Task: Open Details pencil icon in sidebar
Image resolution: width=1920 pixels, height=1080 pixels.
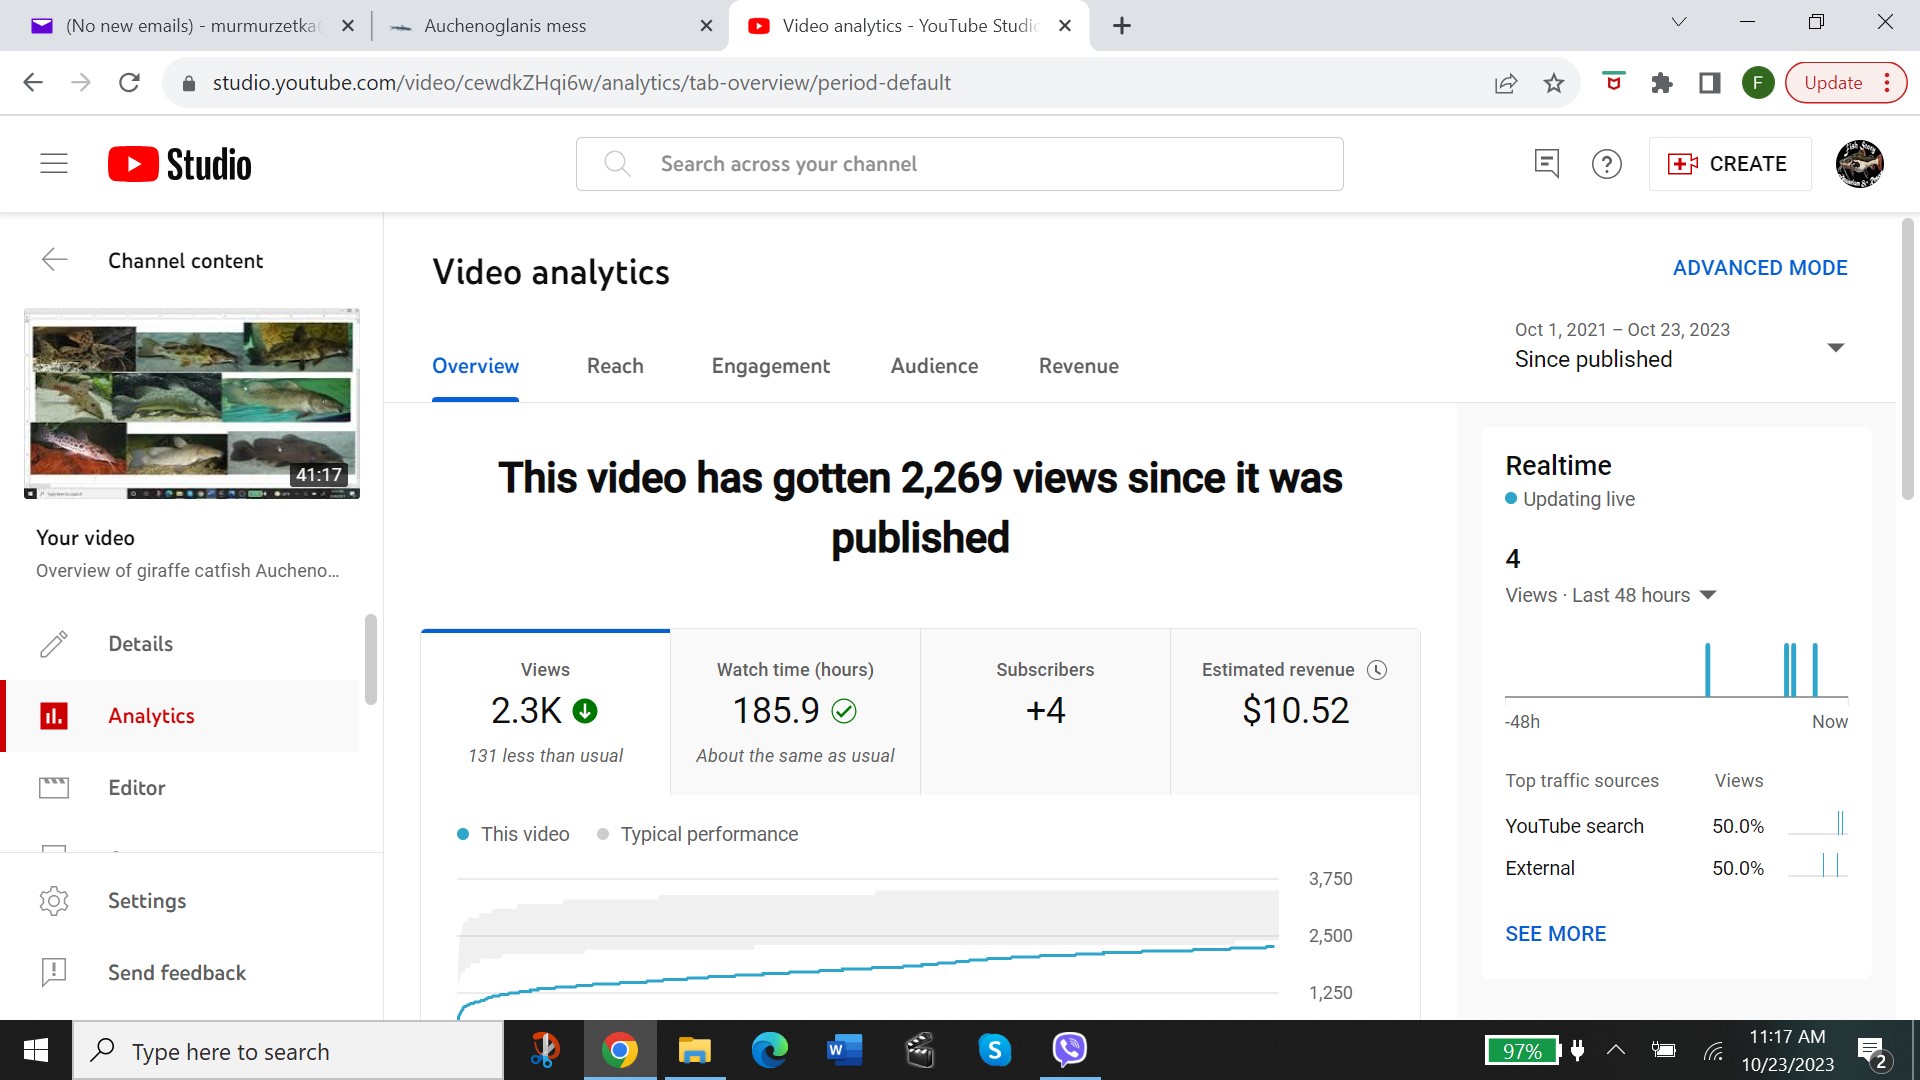Action: tap(54, 644)
